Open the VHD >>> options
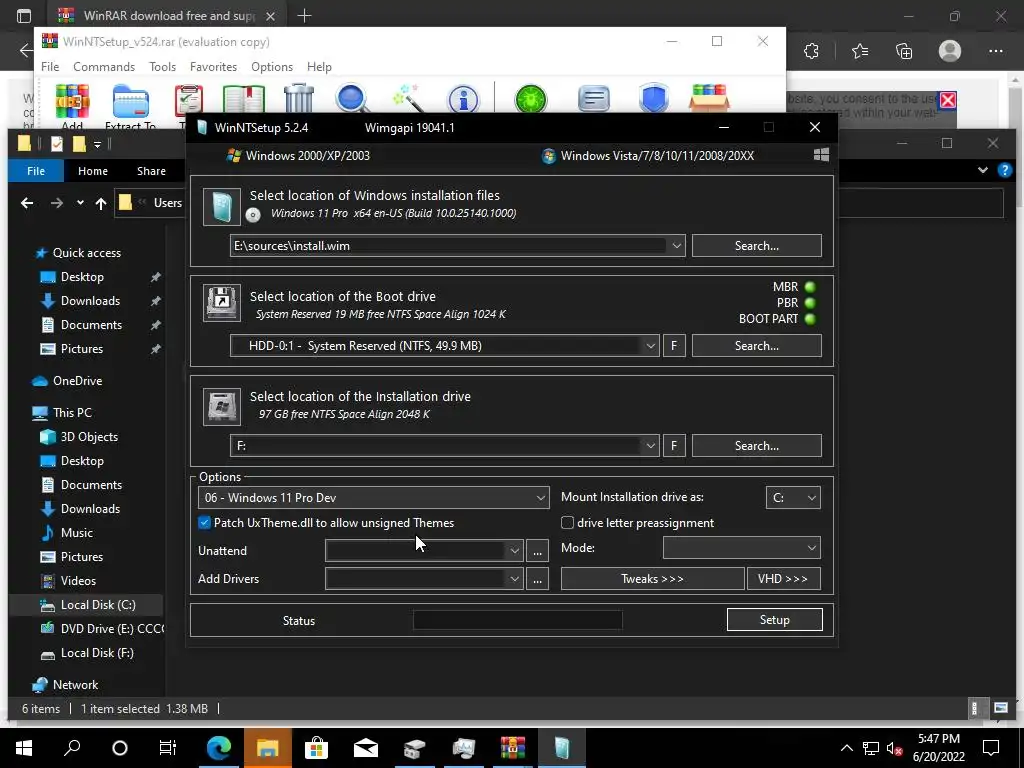Screen dimensions: 1024x768 pos(784,579)
